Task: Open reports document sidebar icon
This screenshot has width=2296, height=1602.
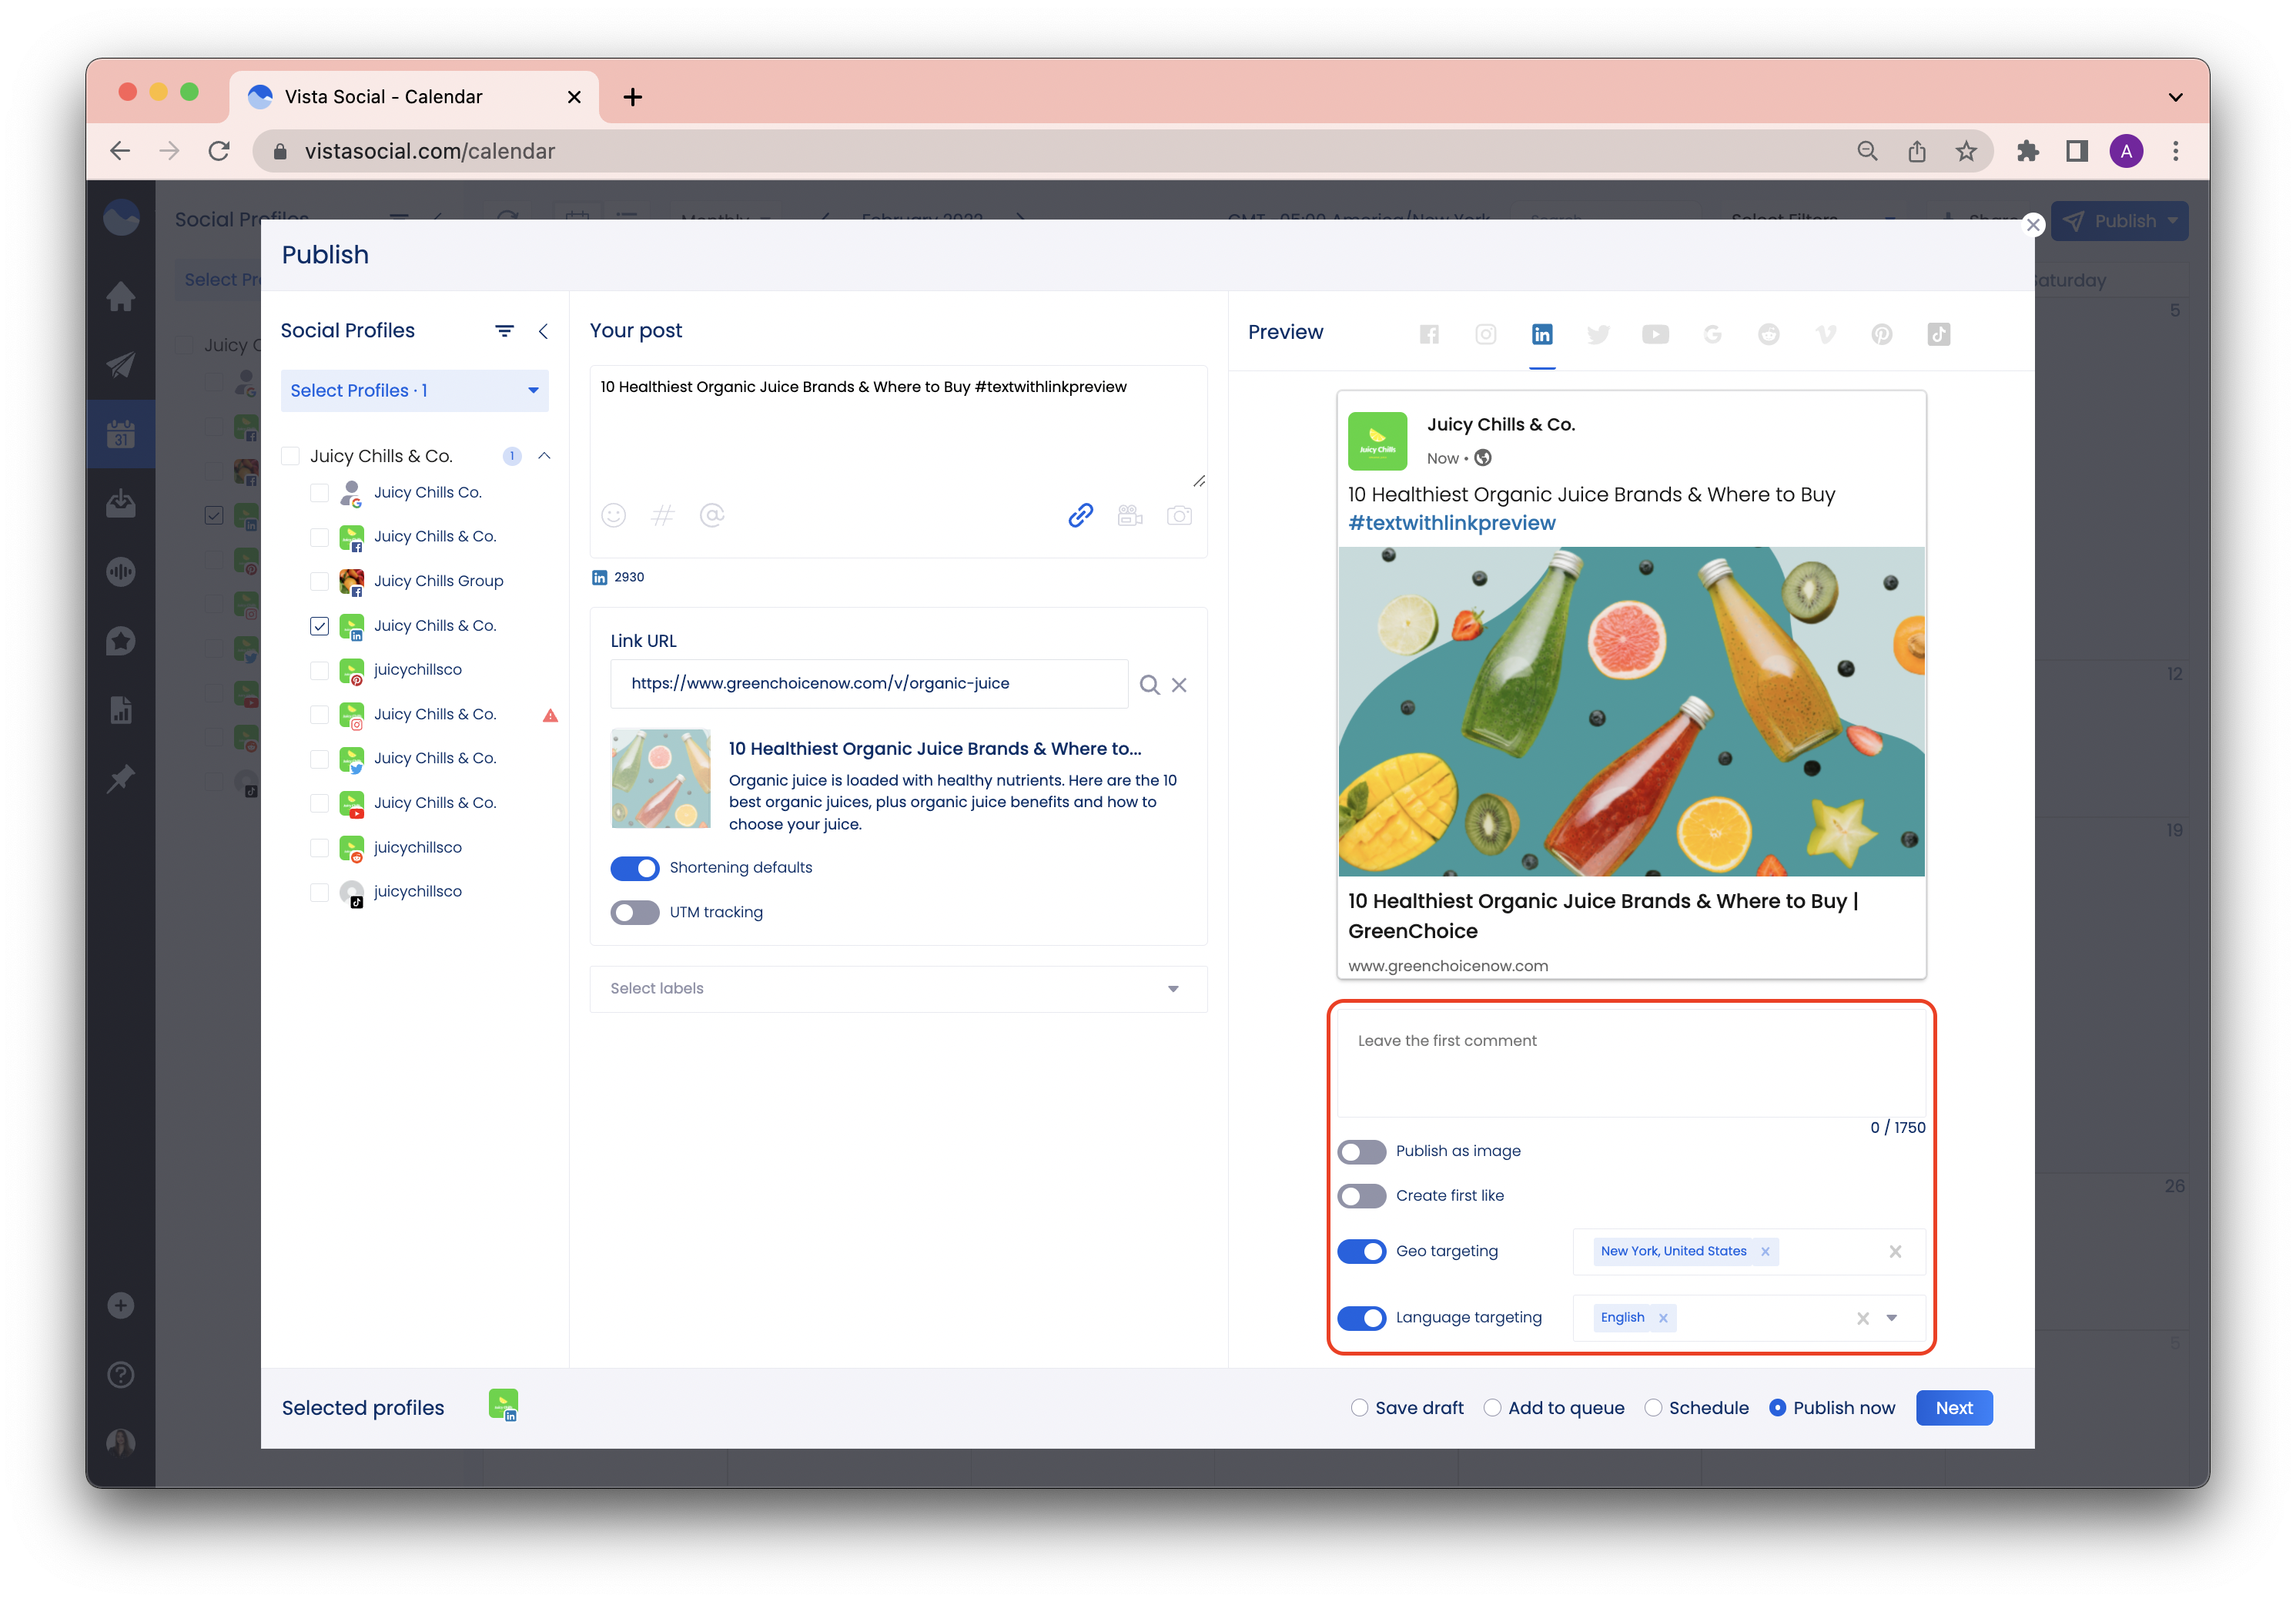Action: point(121,710)
